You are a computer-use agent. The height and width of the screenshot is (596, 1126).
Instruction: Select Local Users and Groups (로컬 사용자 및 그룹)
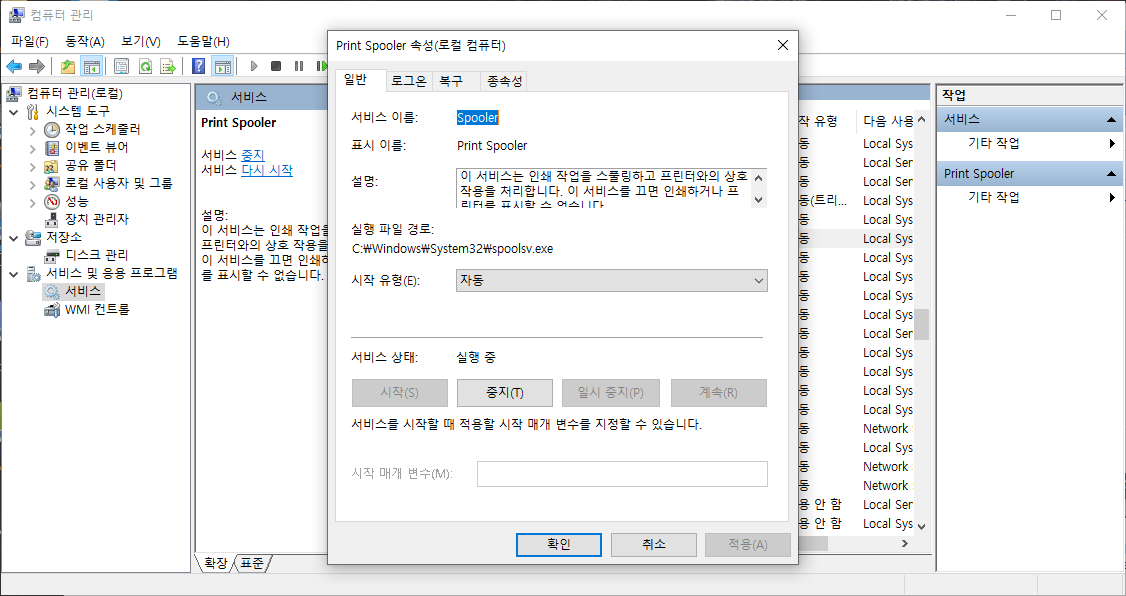click(119, 183)
